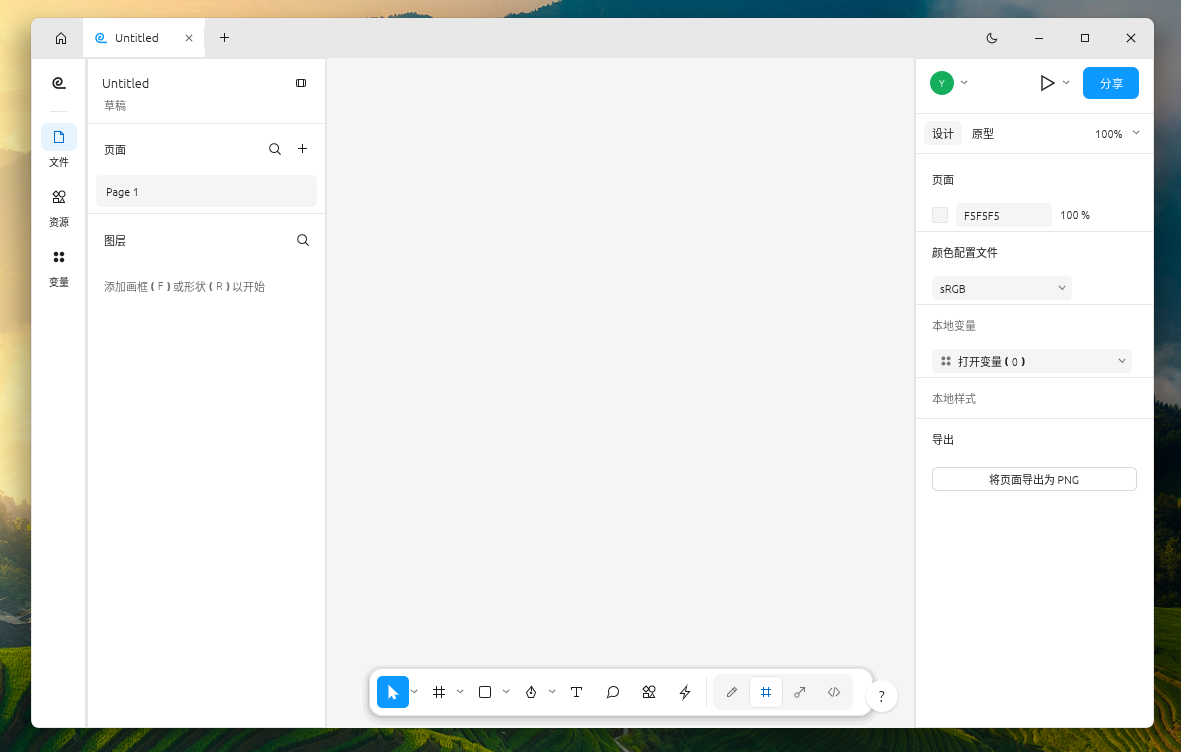Search pages with the 页面 magnifier icon
This screenshot has width=1181, height=752.
click(275, 149)
